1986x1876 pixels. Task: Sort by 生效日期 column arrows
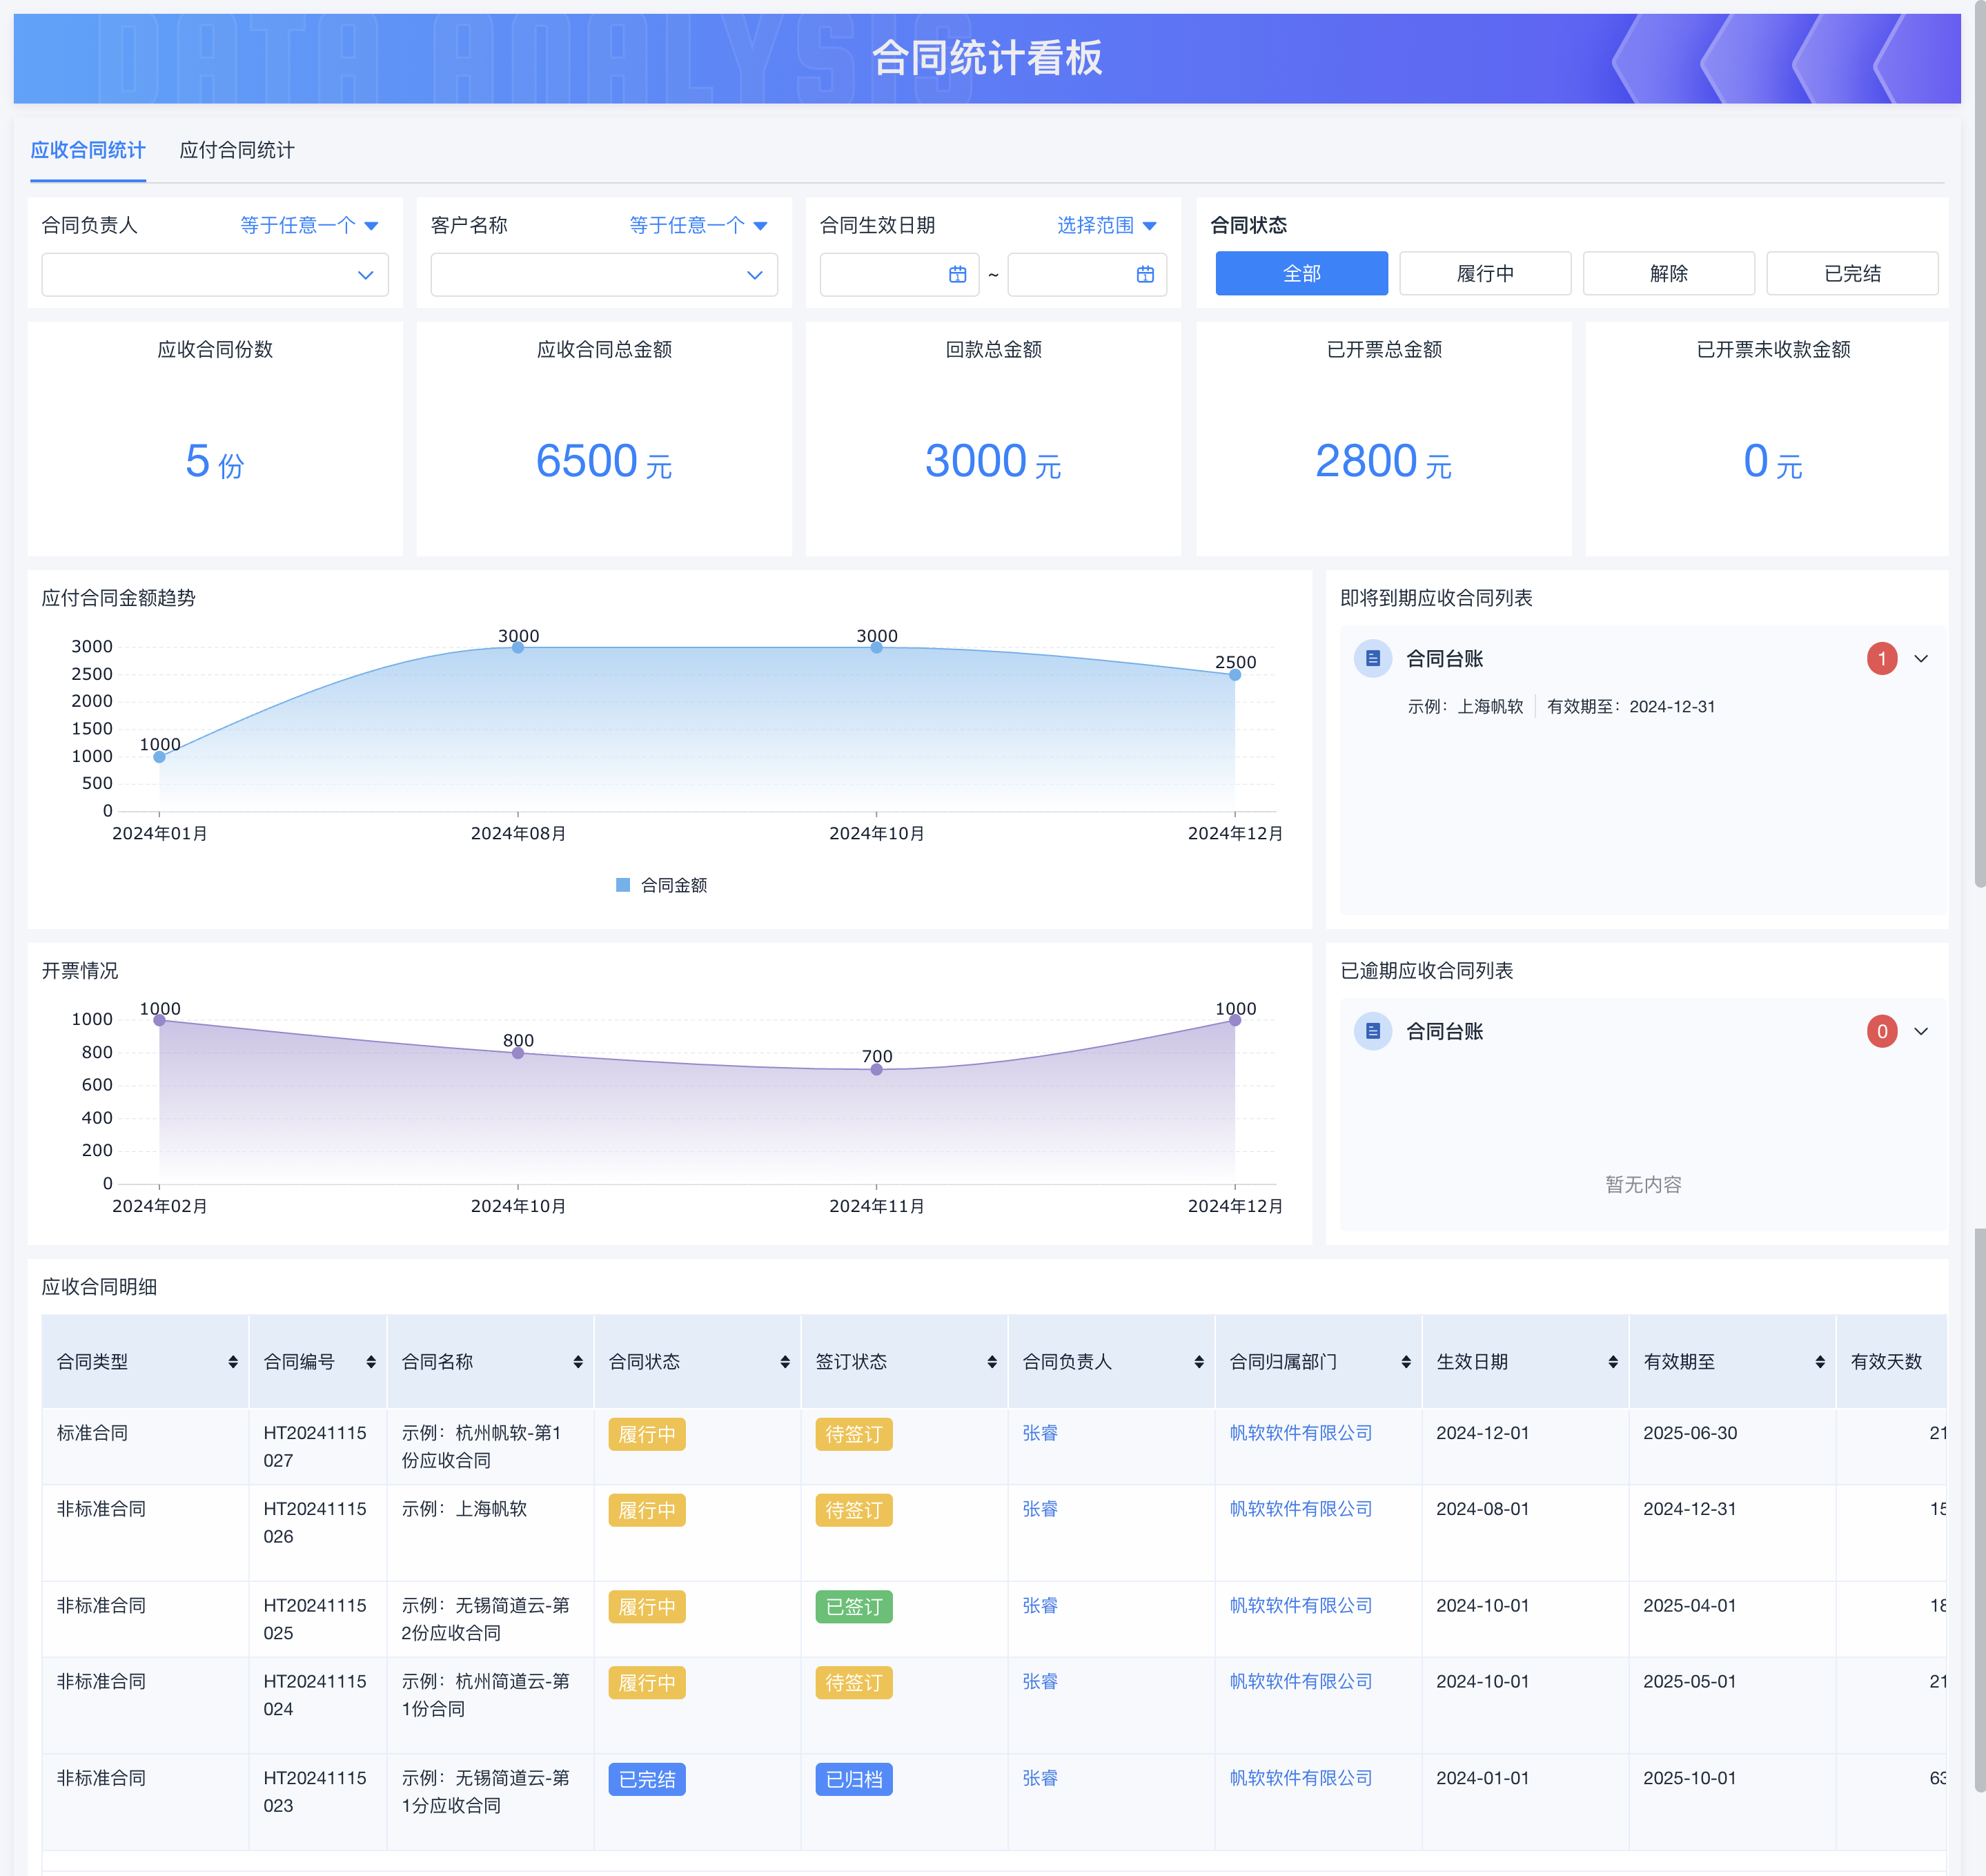(1613, 1362)
